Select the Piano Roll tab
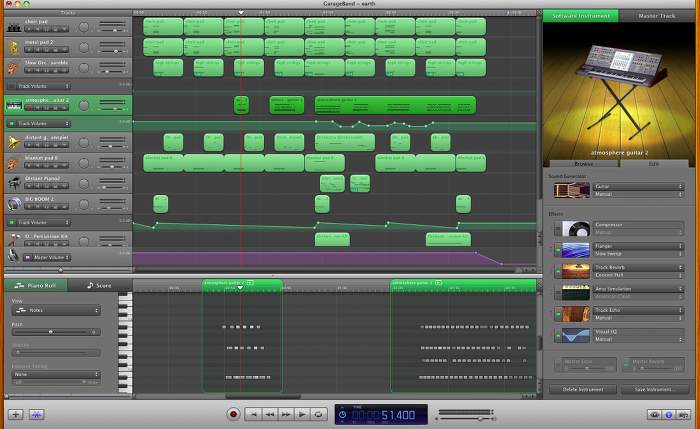700x429 pixels. click(x=36, y=285)
